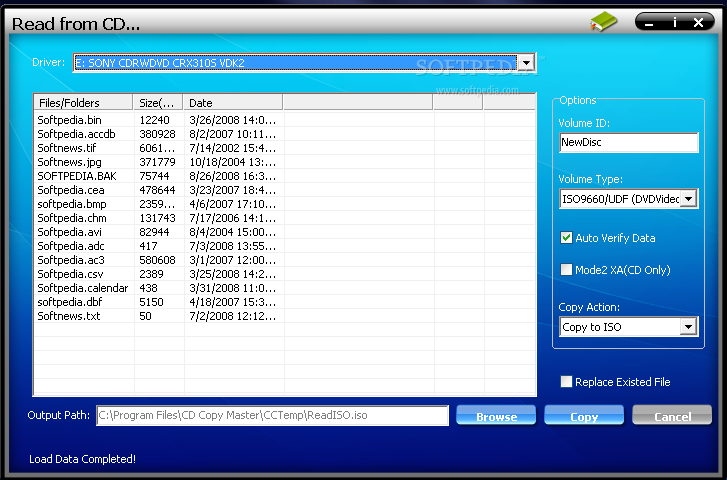Sort by Date column header
Viewport: 727px width, 480px height.
233,102
